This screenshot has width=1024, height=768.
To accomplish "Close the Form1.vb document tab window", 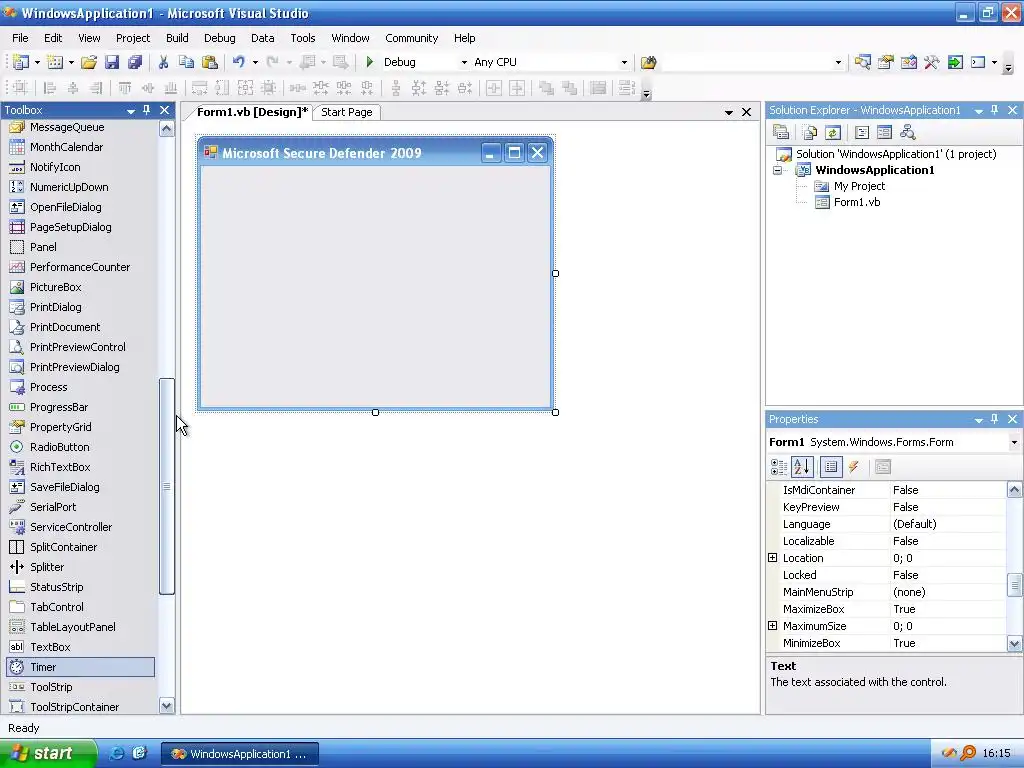I will tap(746, 112).
